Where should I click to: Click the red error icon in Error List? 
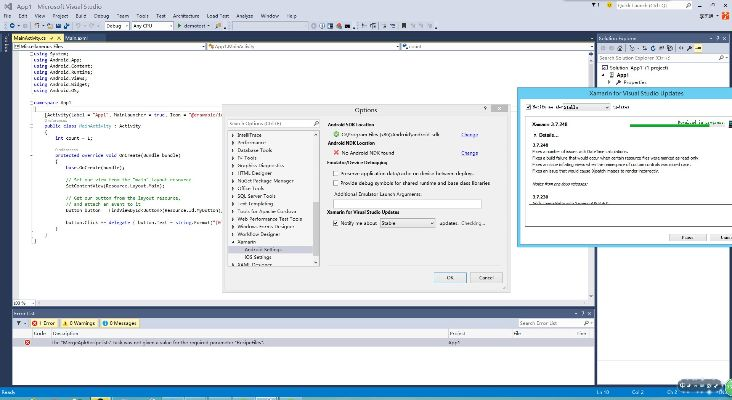28,342
